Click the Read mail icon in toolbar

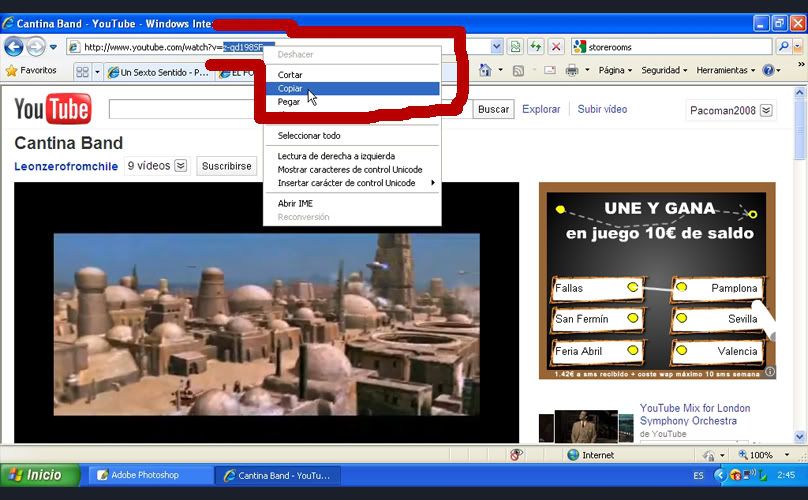tap(550, 70)
